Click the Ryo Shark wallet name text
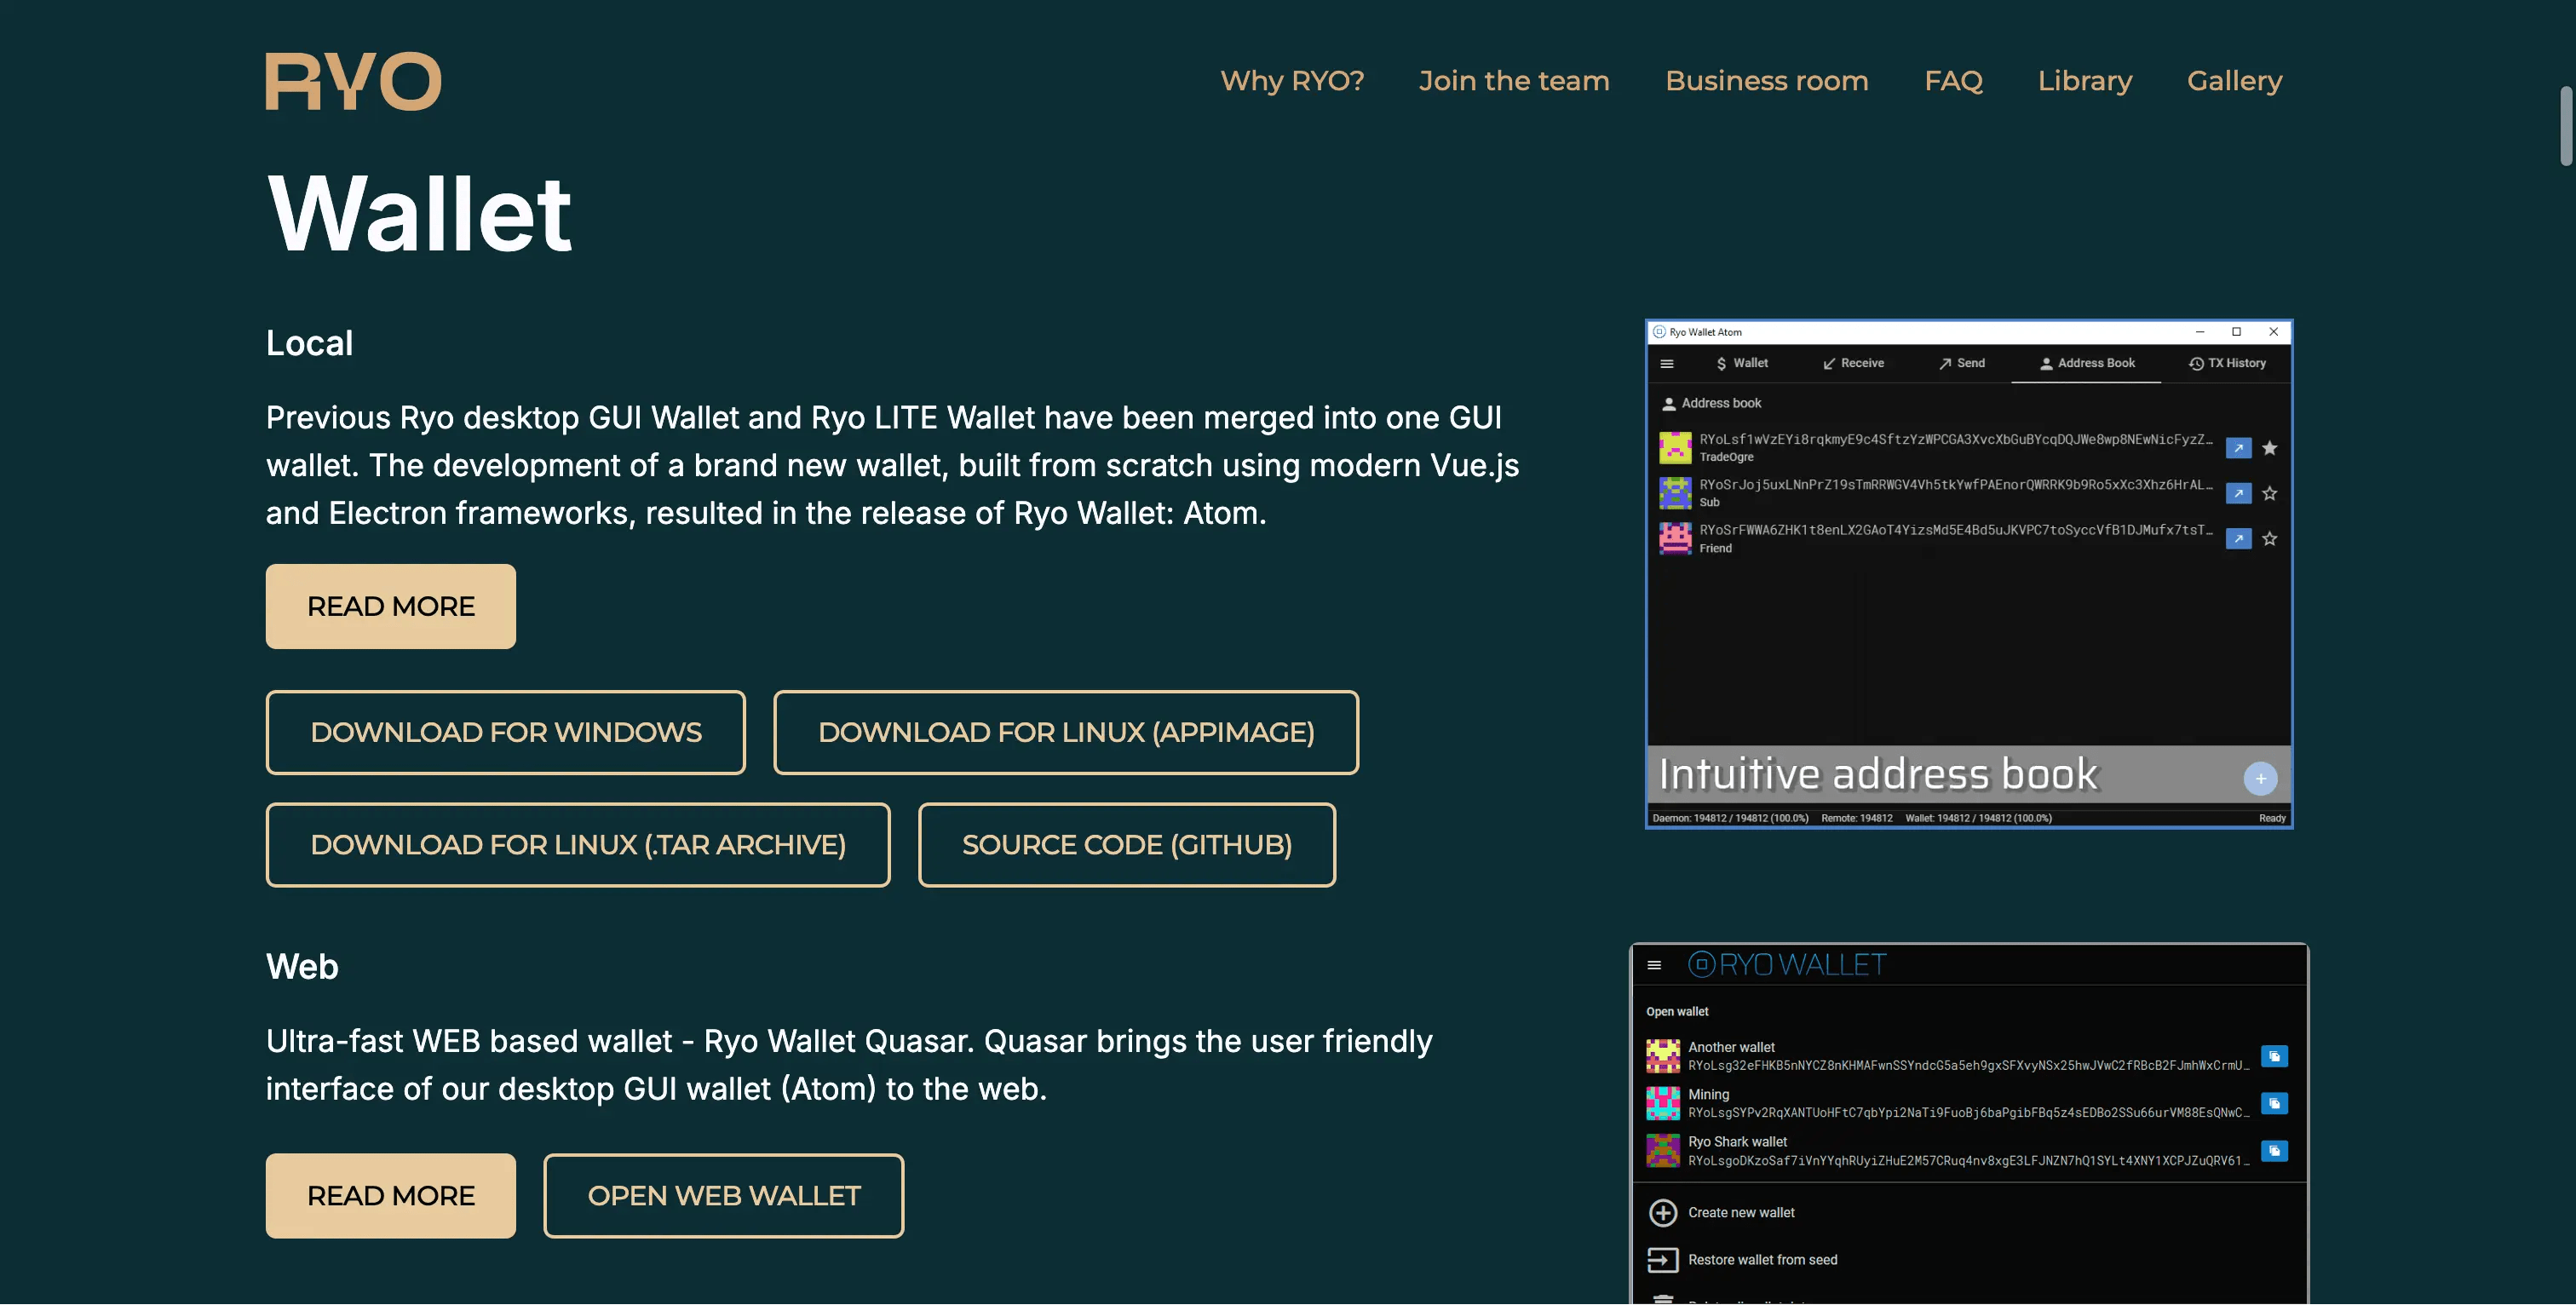The image size is (2576, 1305). [1737, 1142]
